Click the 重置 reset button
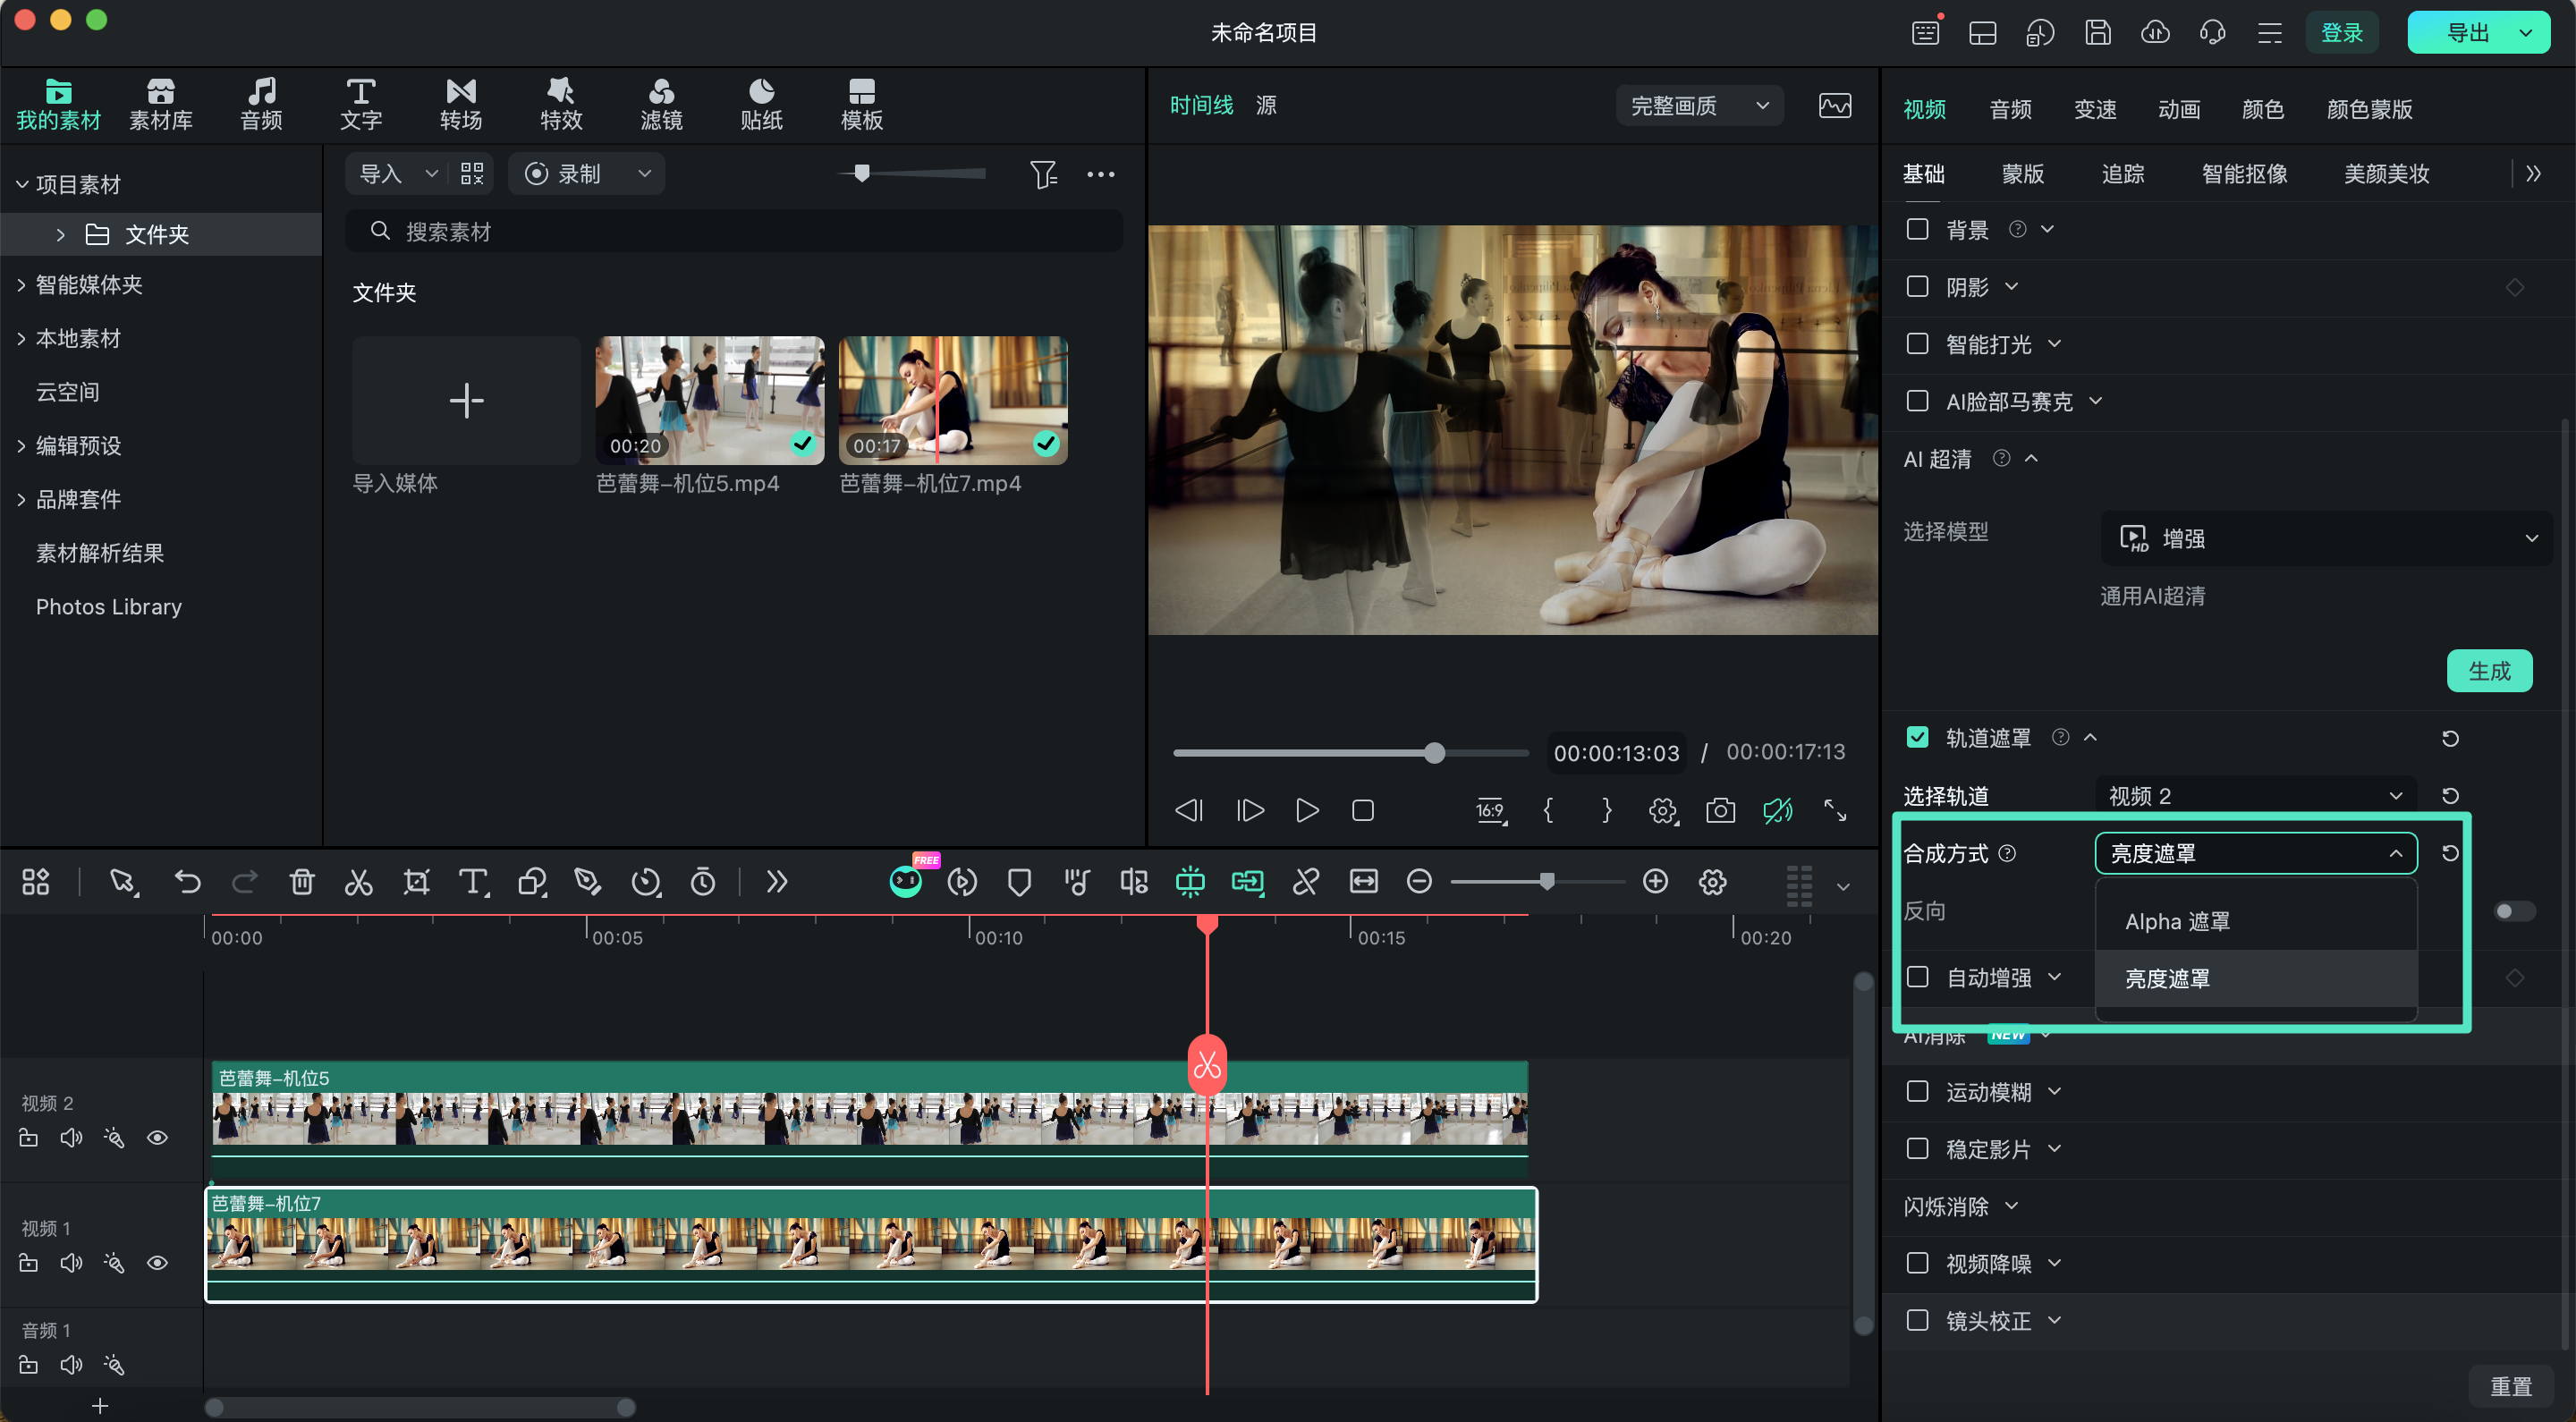Viewport: 2576px width, 1422px height. pos(2510,1386)
